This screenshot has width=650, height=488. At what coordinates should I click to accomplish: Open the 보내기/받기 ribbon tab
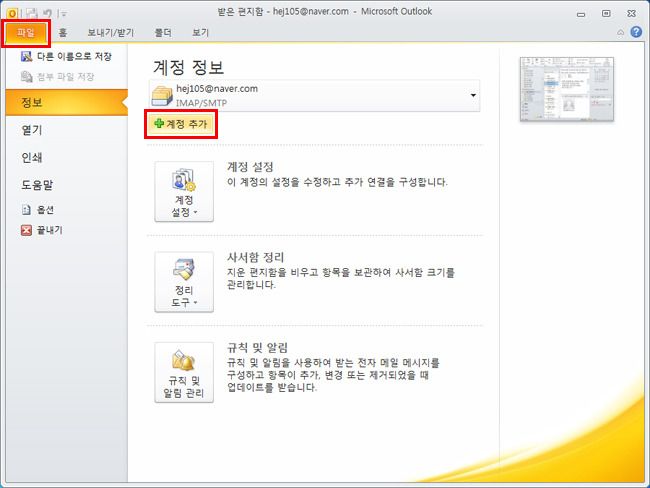[110, 33]
